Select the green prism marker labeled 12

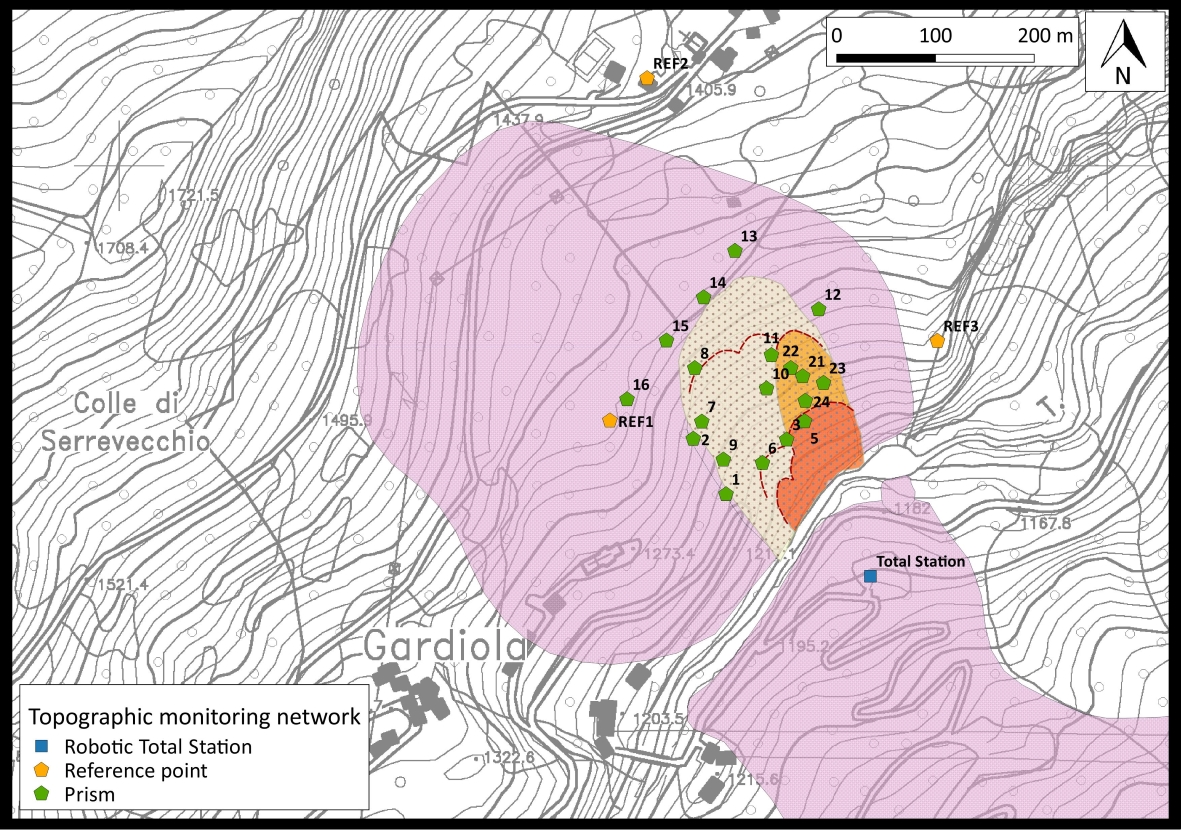click(x=819, y=309)
